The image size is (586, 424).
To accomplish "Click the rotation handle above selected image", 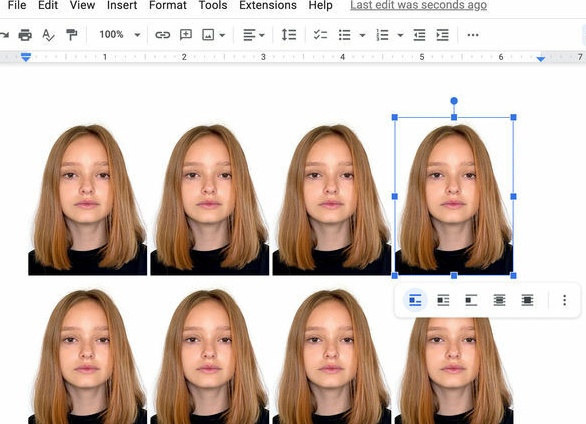I will click(x=454, y=101).
